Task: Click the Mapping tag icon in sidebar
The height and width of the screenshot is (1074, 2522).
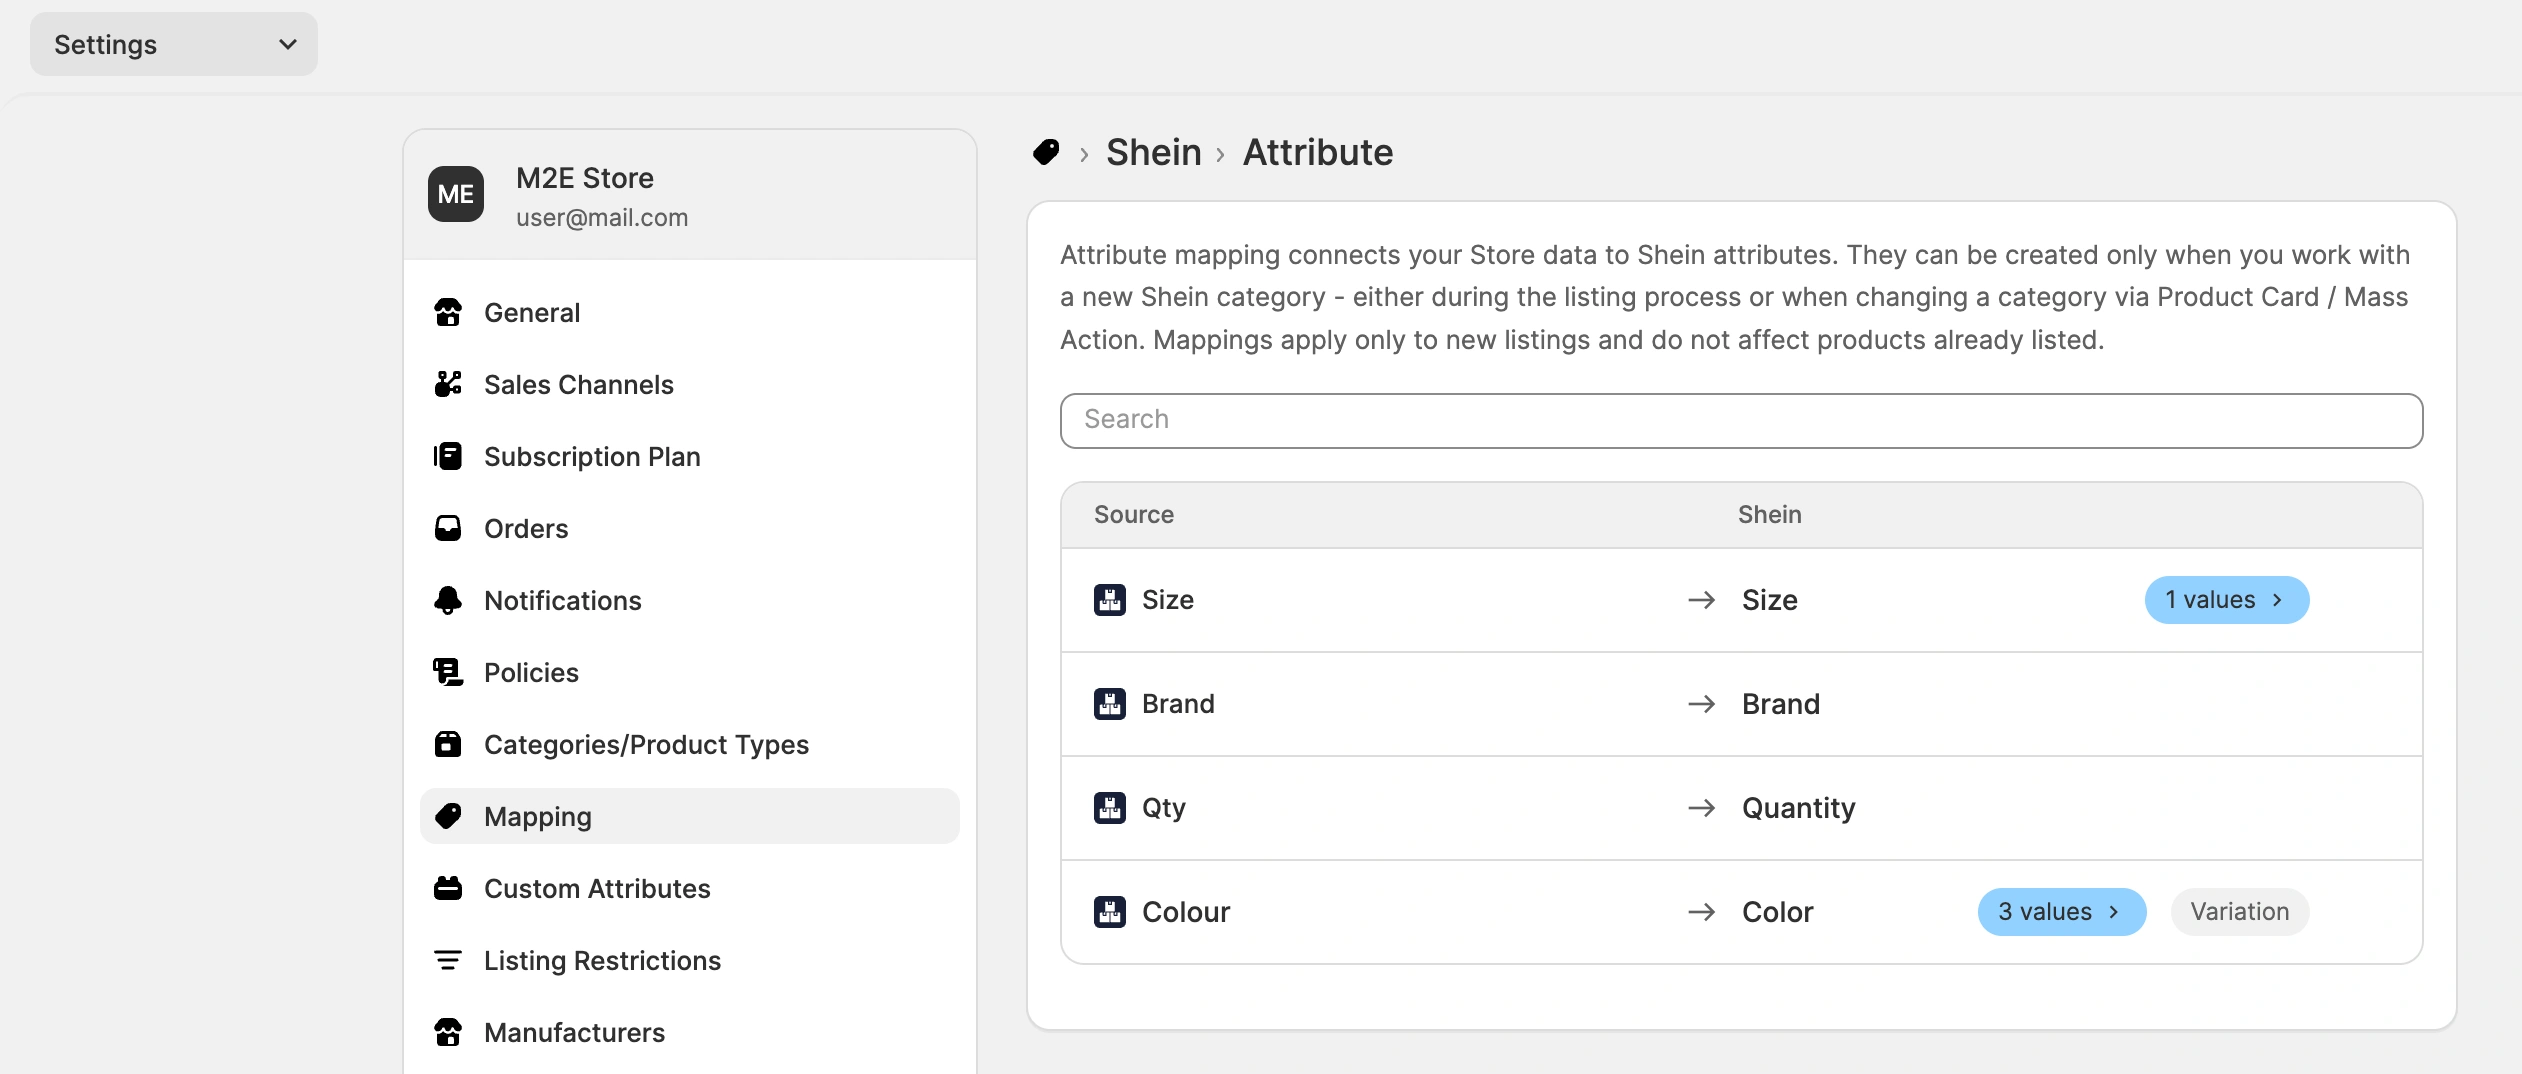Action: [448, 817]
